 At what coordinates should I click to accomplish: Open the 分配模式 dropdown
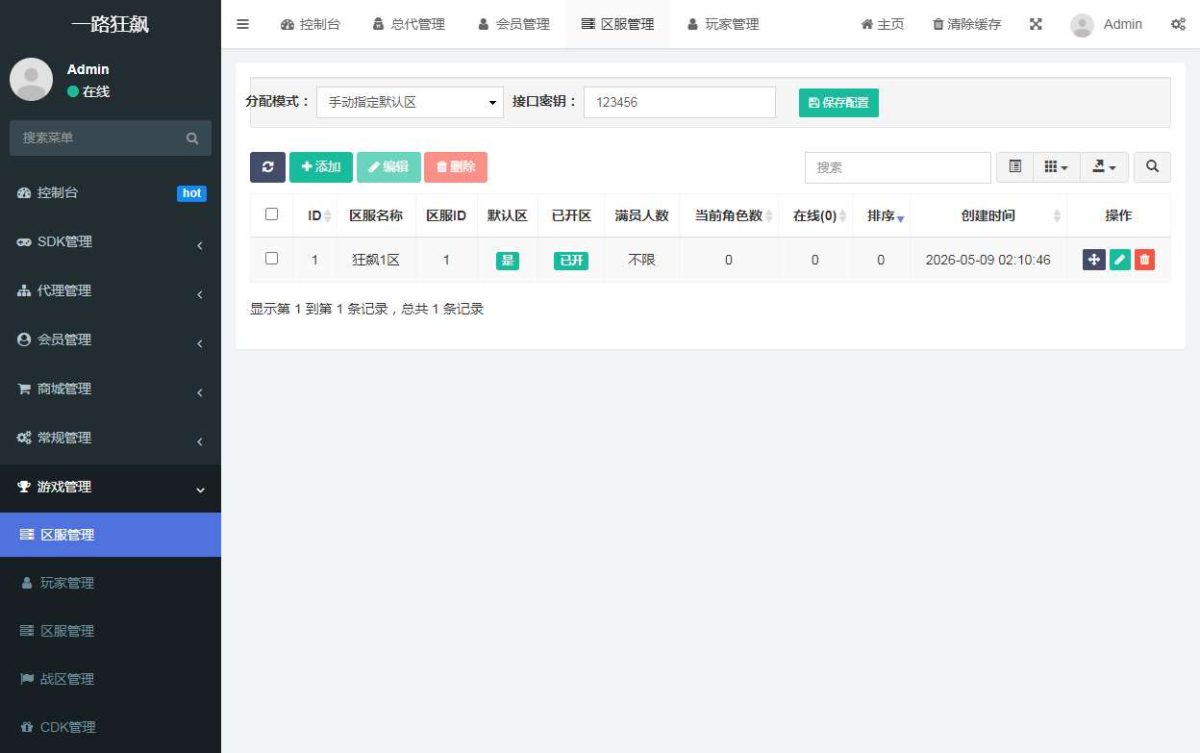410,102
